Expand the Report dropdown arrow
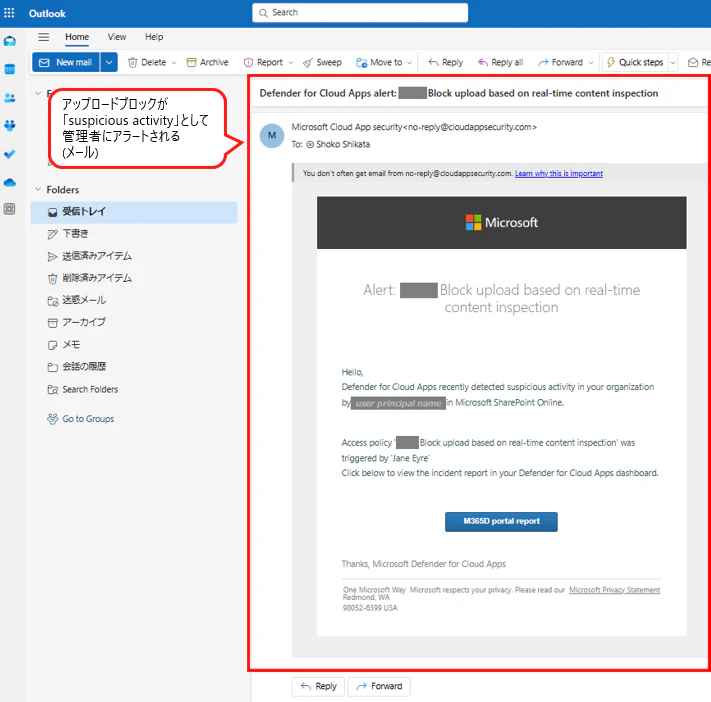 (x=291, y=63)
